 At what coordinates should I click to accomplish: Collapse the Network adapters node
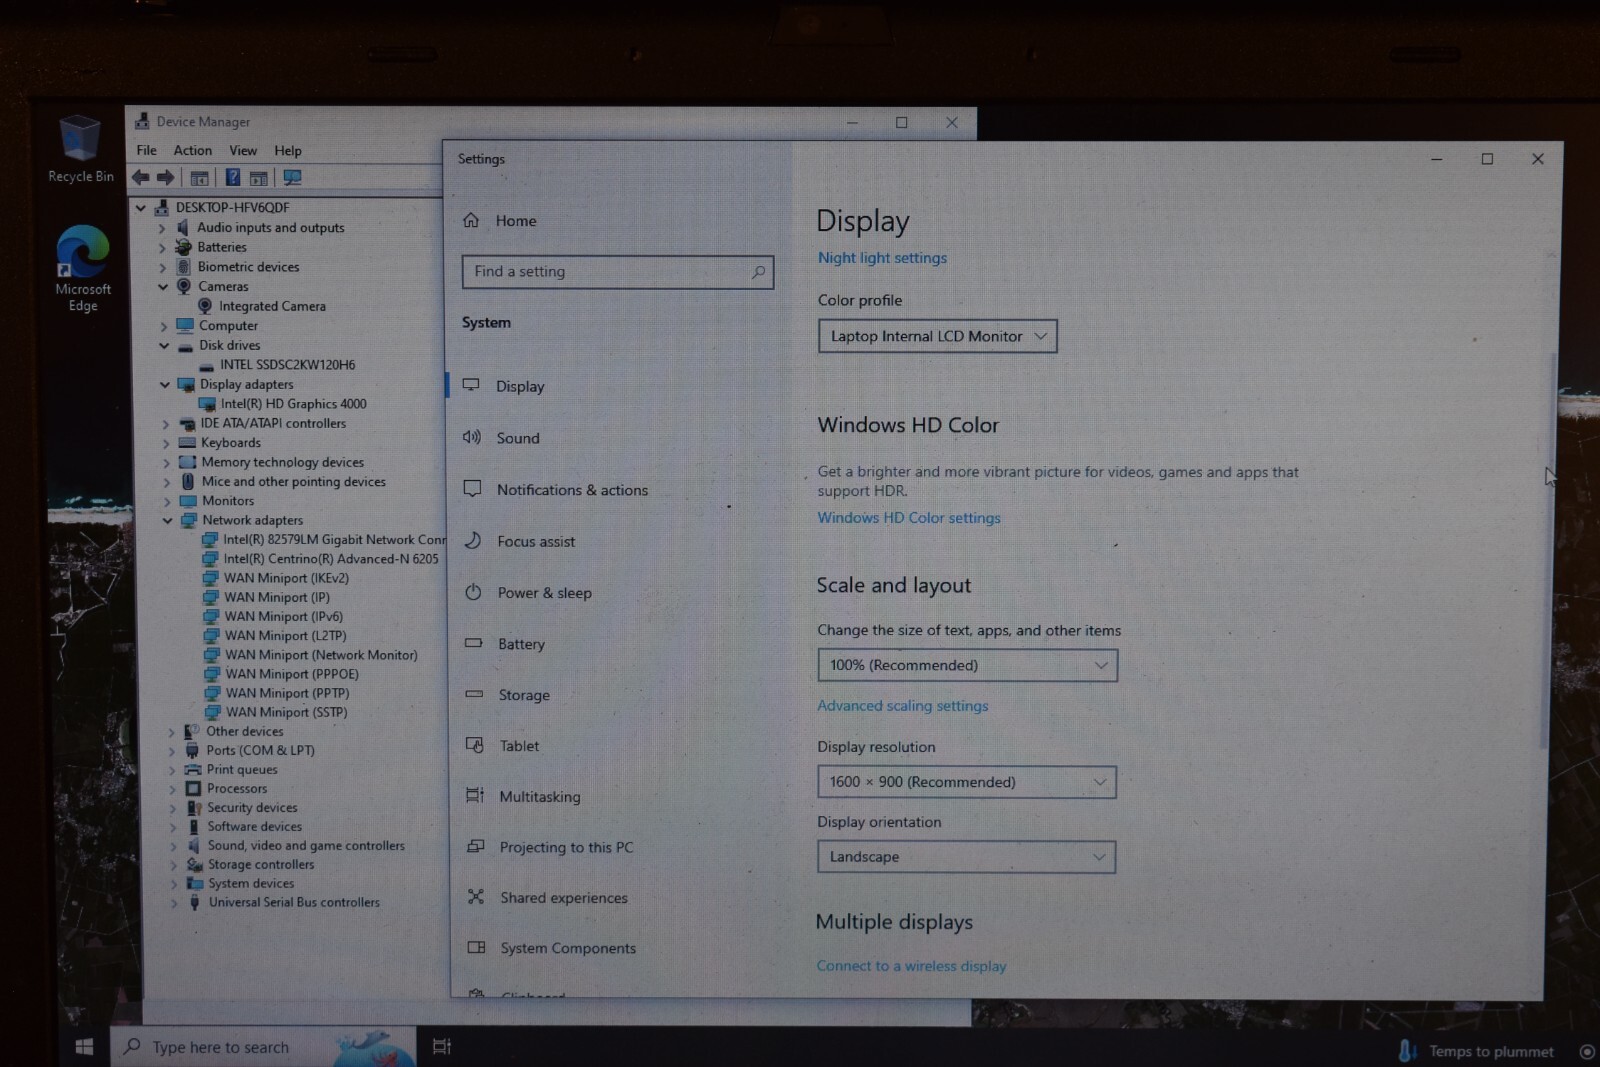click(167, 521)
